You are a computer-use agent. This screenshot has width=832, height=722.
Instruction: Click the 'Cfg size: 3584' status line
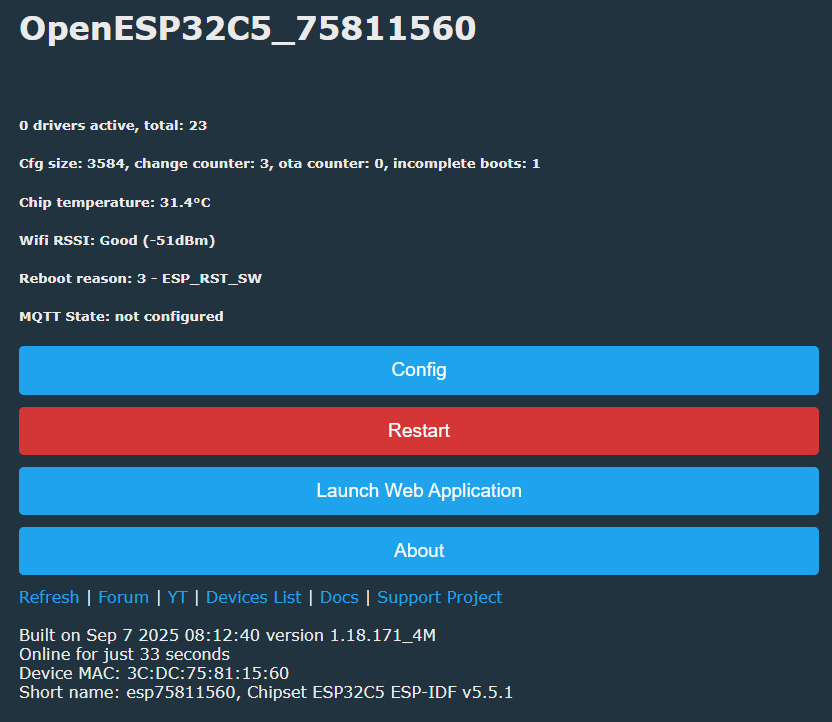280,164
